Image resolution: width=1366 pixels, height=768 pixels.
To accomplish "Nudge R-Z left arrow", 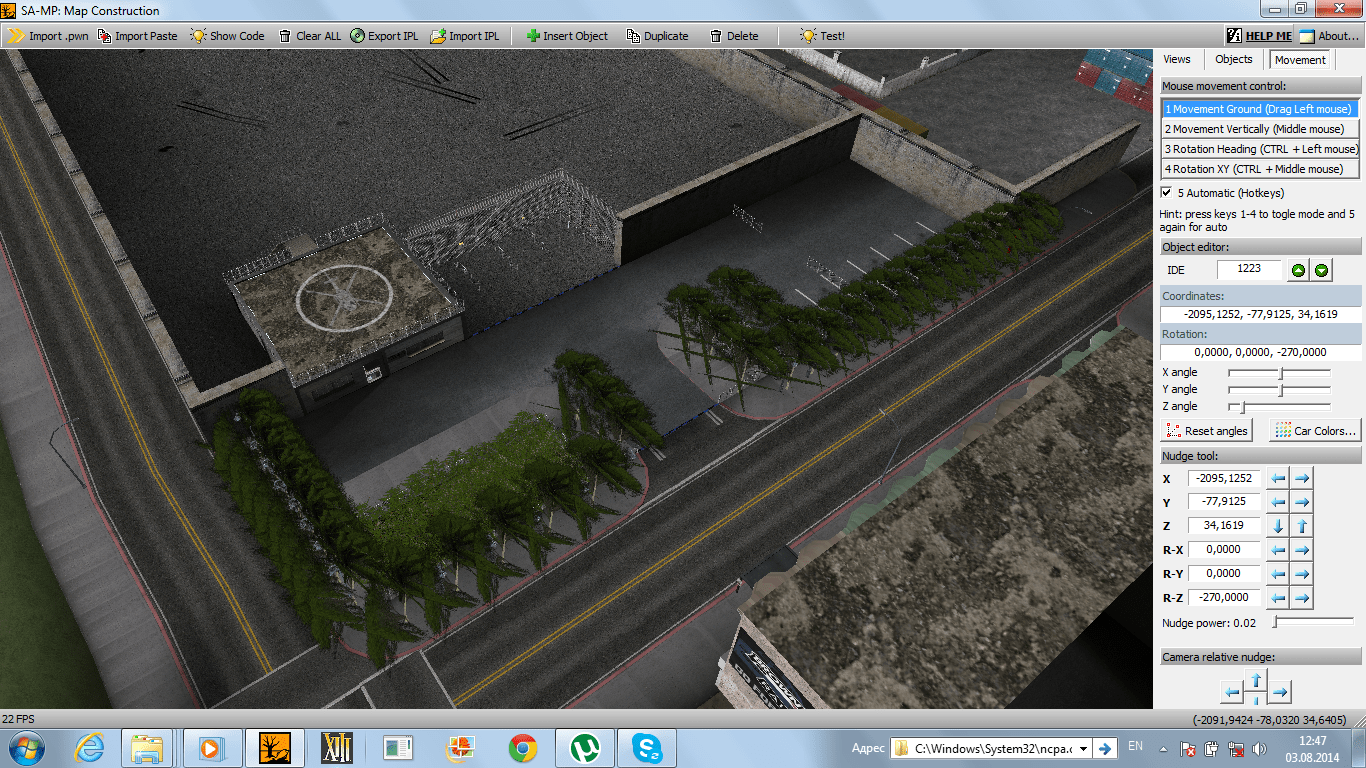I will (1278, 598).
